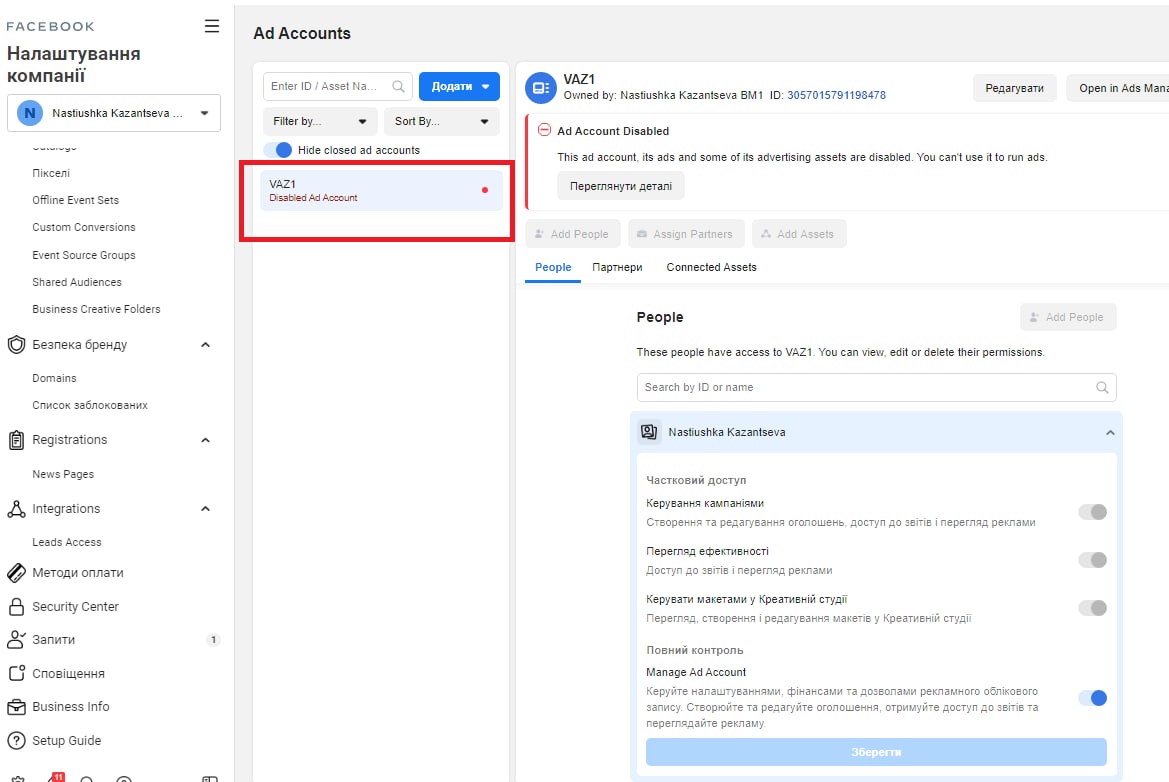Click the red Ad Account Disabled warning icon
Viewport: 1169px width, 782px height.
pyautogui.click(x=544, y=130)
